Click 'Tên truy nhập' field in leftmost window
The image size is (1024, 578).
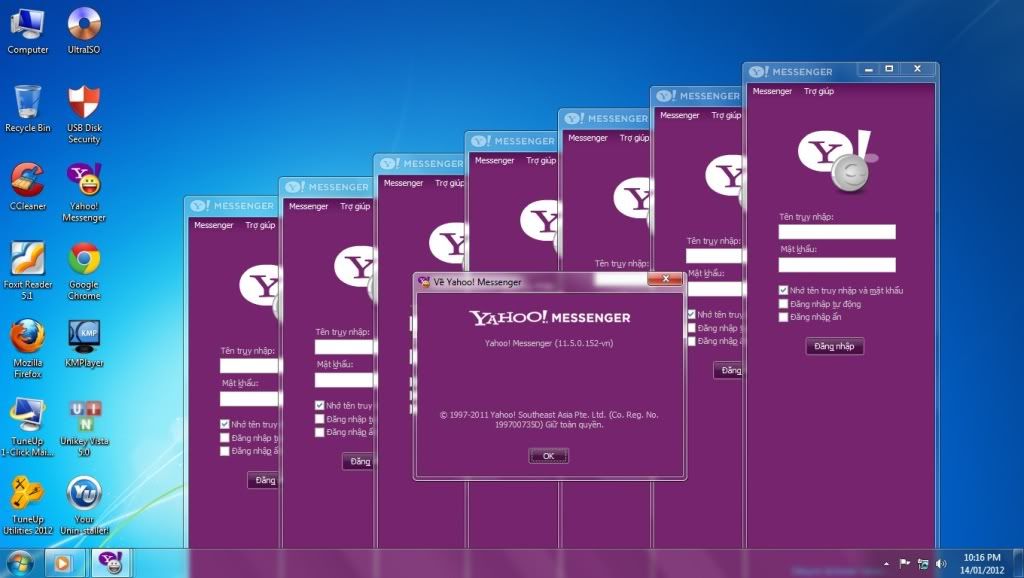[249, 365]
